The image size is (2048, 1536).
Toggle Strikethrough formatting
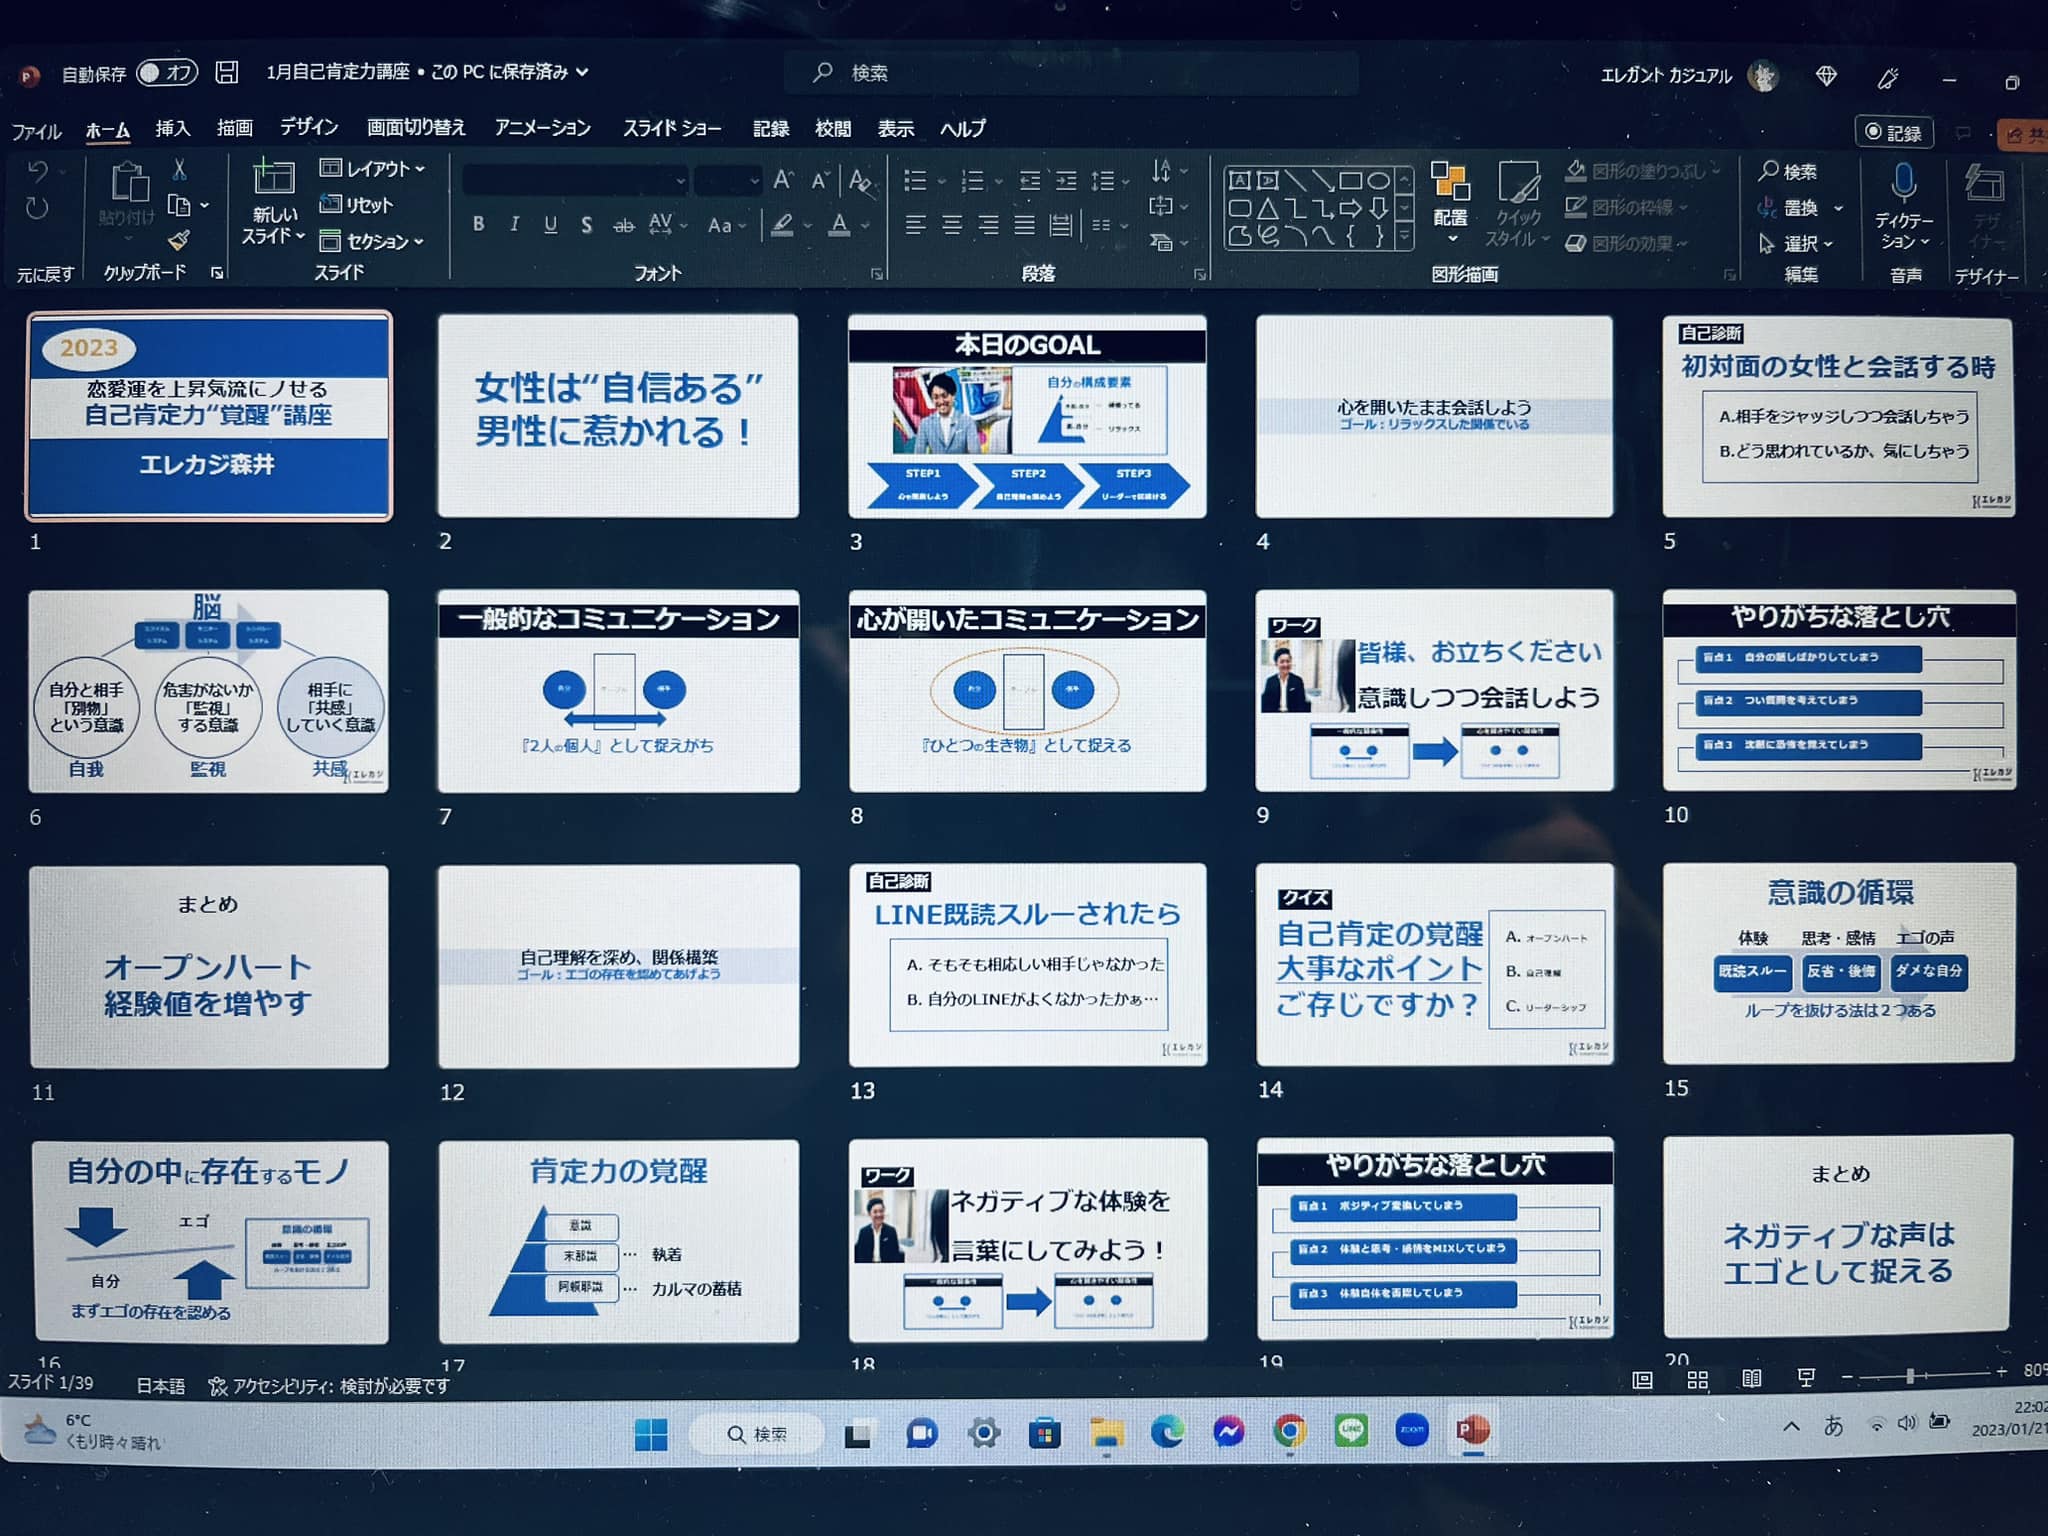(623, 225)
